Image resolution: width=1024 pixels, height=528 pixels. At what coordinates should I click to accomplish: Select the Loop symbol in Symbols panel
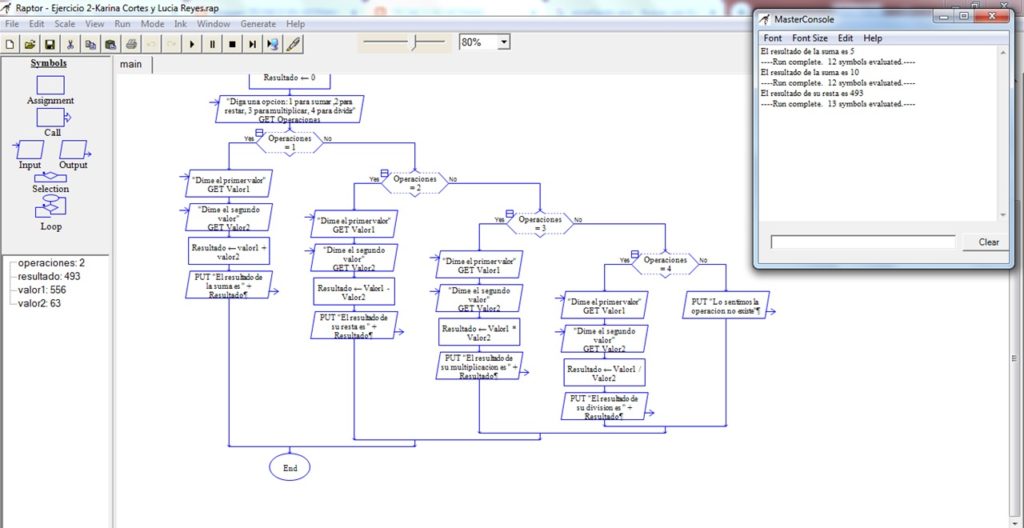click(x=50, y=208)
